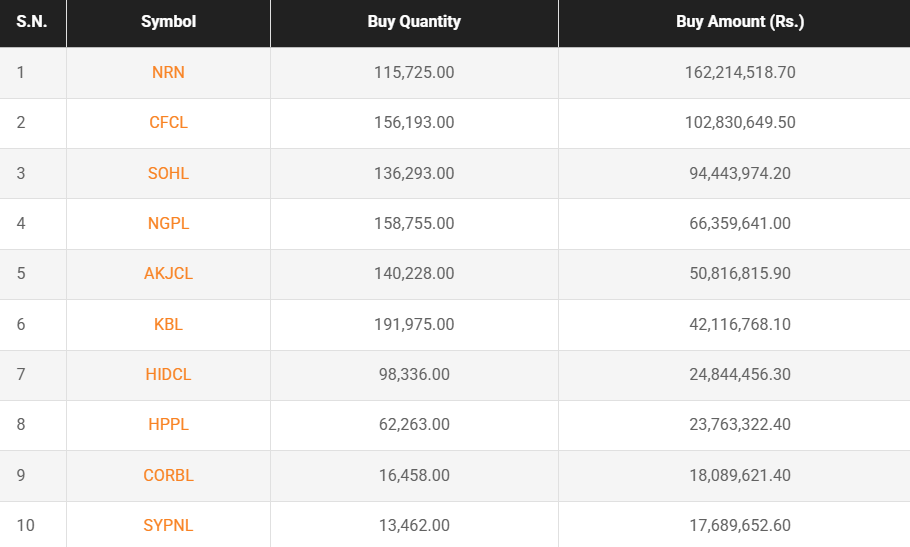Select buy amount 50,816,815.90

740,273
